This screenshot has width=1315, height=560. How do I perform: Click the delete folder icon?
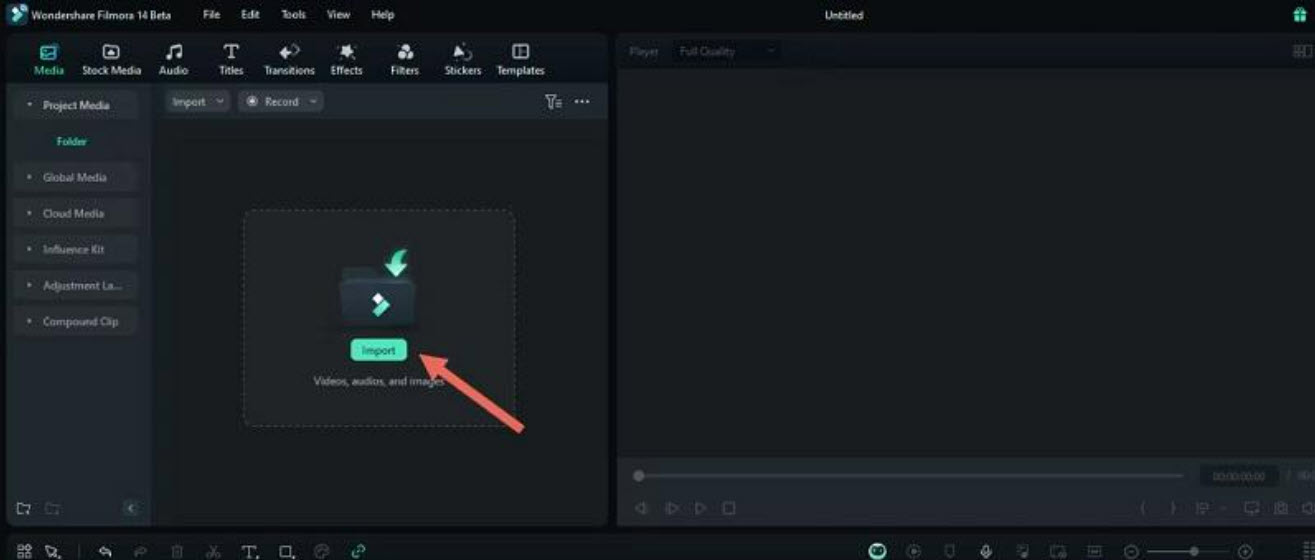coord(52,509)
